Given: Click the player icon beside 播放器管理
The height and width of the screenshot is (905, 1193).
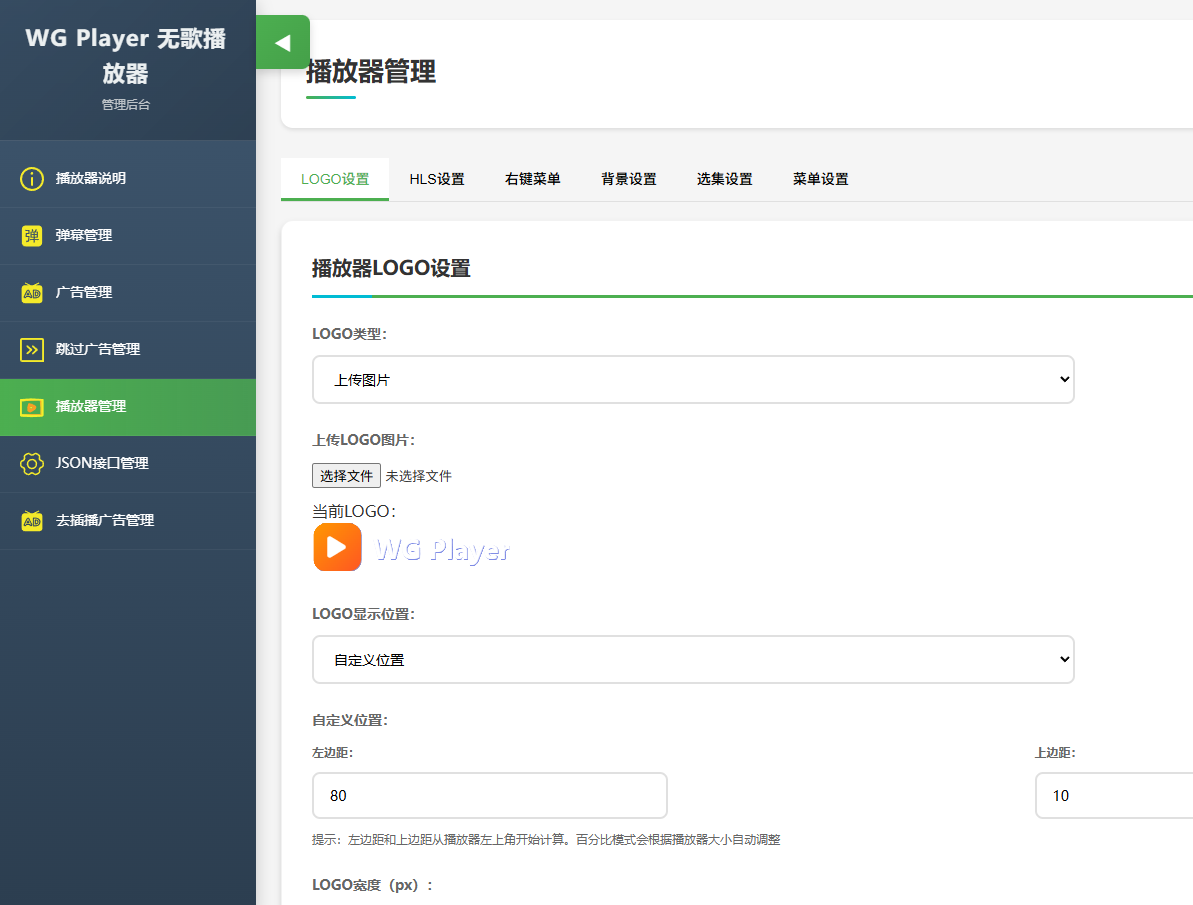Looking at the screenshot, I should 32,407.
